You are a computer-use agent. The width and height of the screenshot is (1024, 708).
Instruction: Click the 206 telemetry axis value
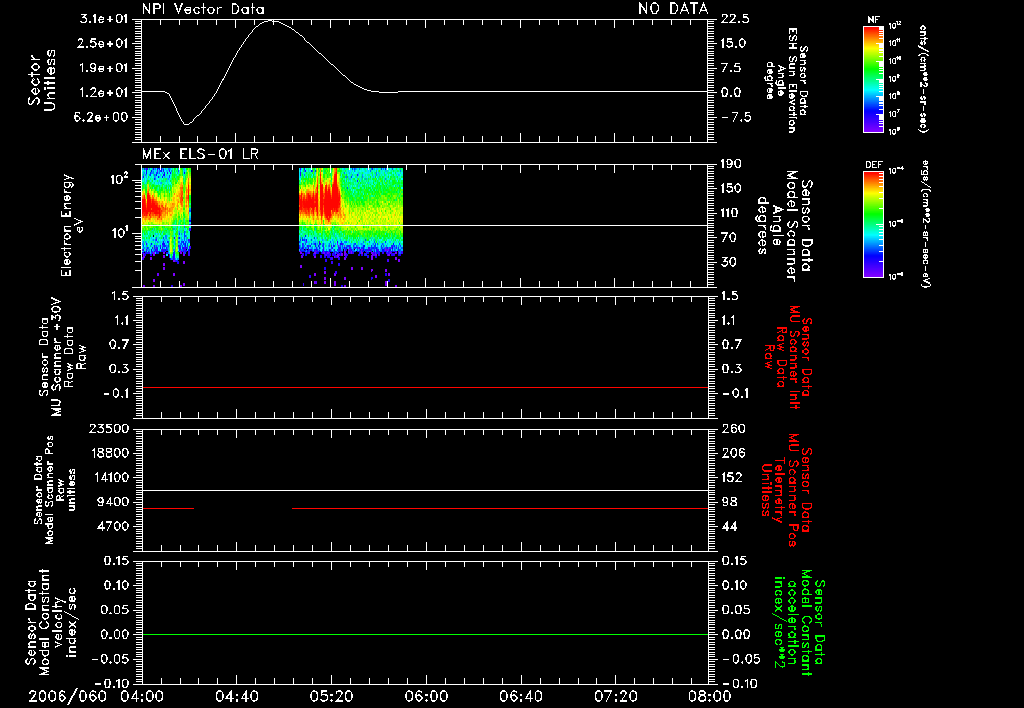pos(733,453)
